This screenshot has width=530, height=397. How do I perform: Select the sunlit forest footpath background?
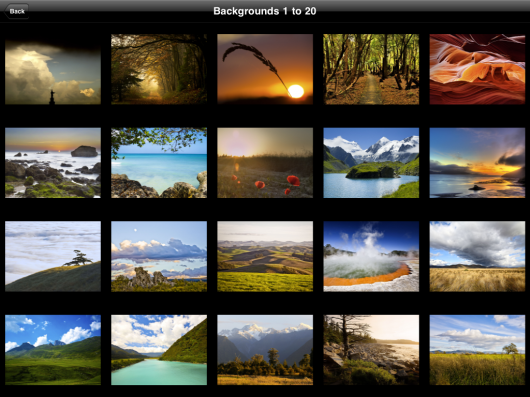click(371, 69)
